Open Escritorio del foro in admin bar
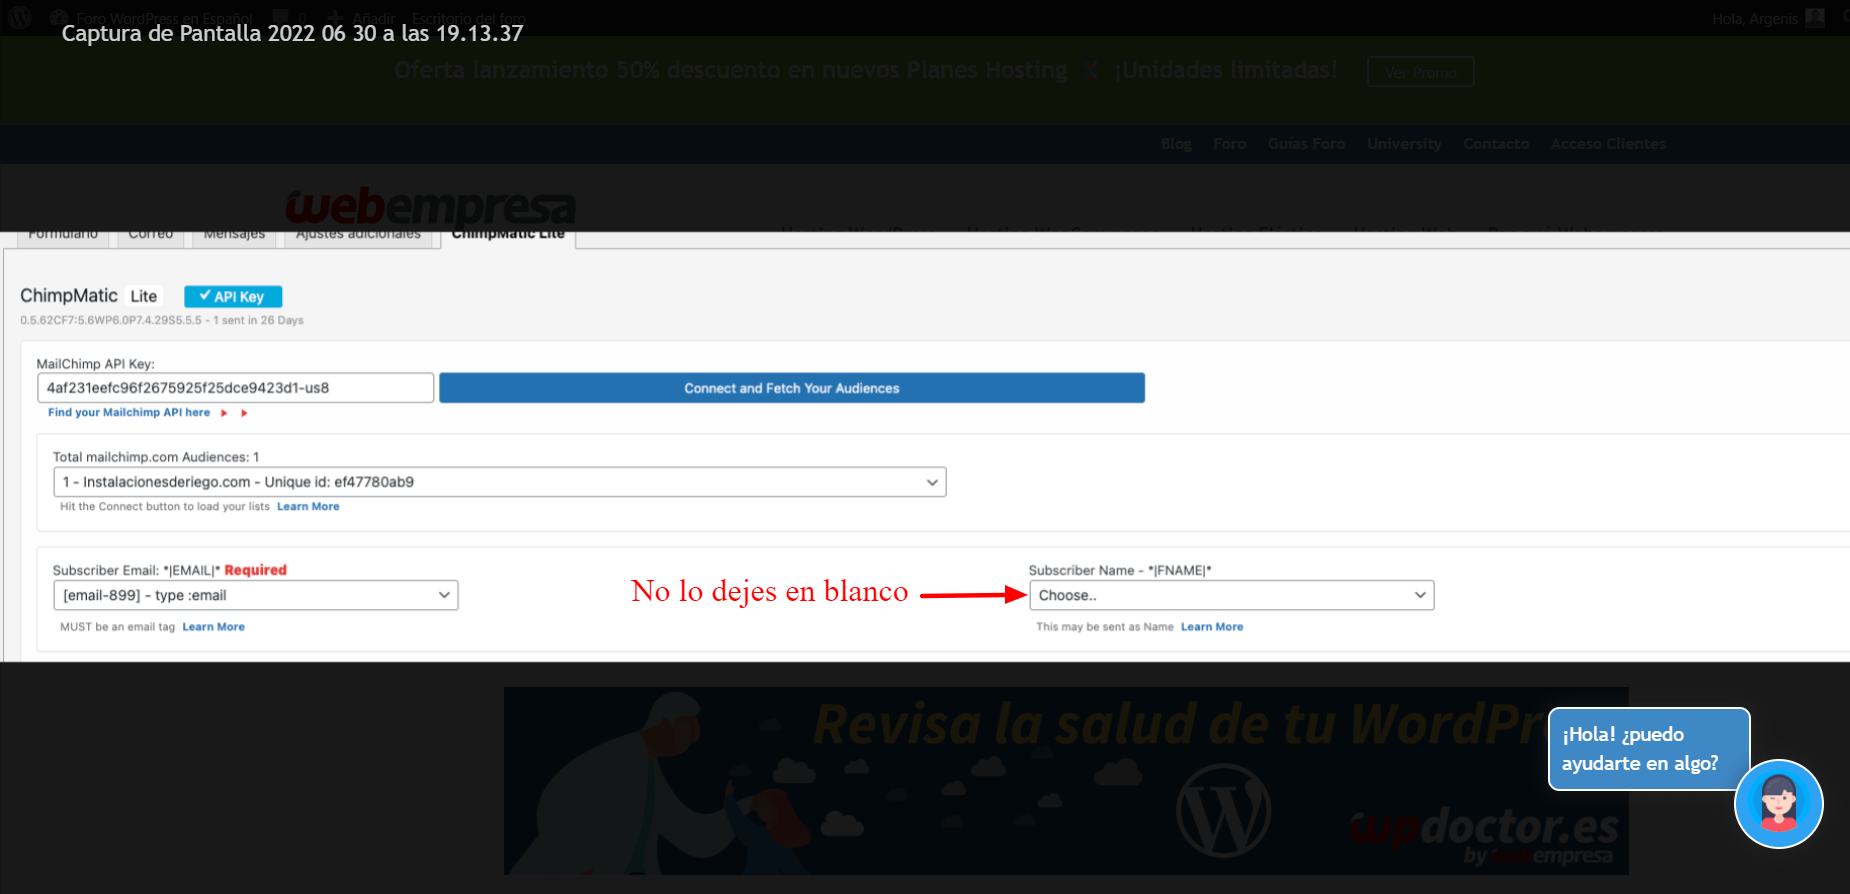 click(x=468, y=18)
